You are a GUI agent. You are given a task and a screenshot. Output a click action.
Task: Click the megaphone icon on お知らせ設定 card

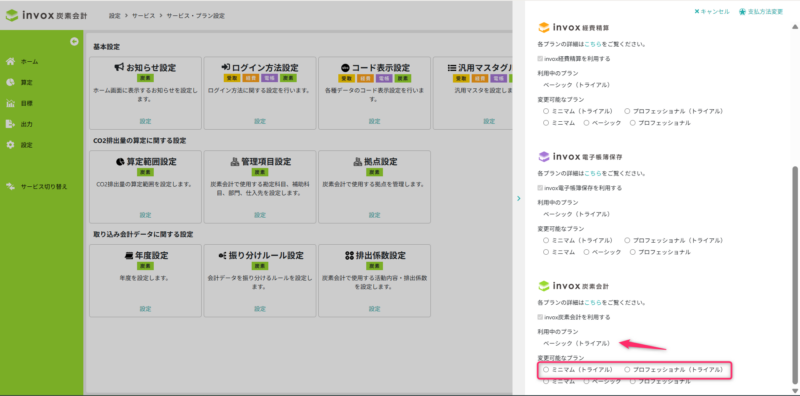(x=119, y=67)
